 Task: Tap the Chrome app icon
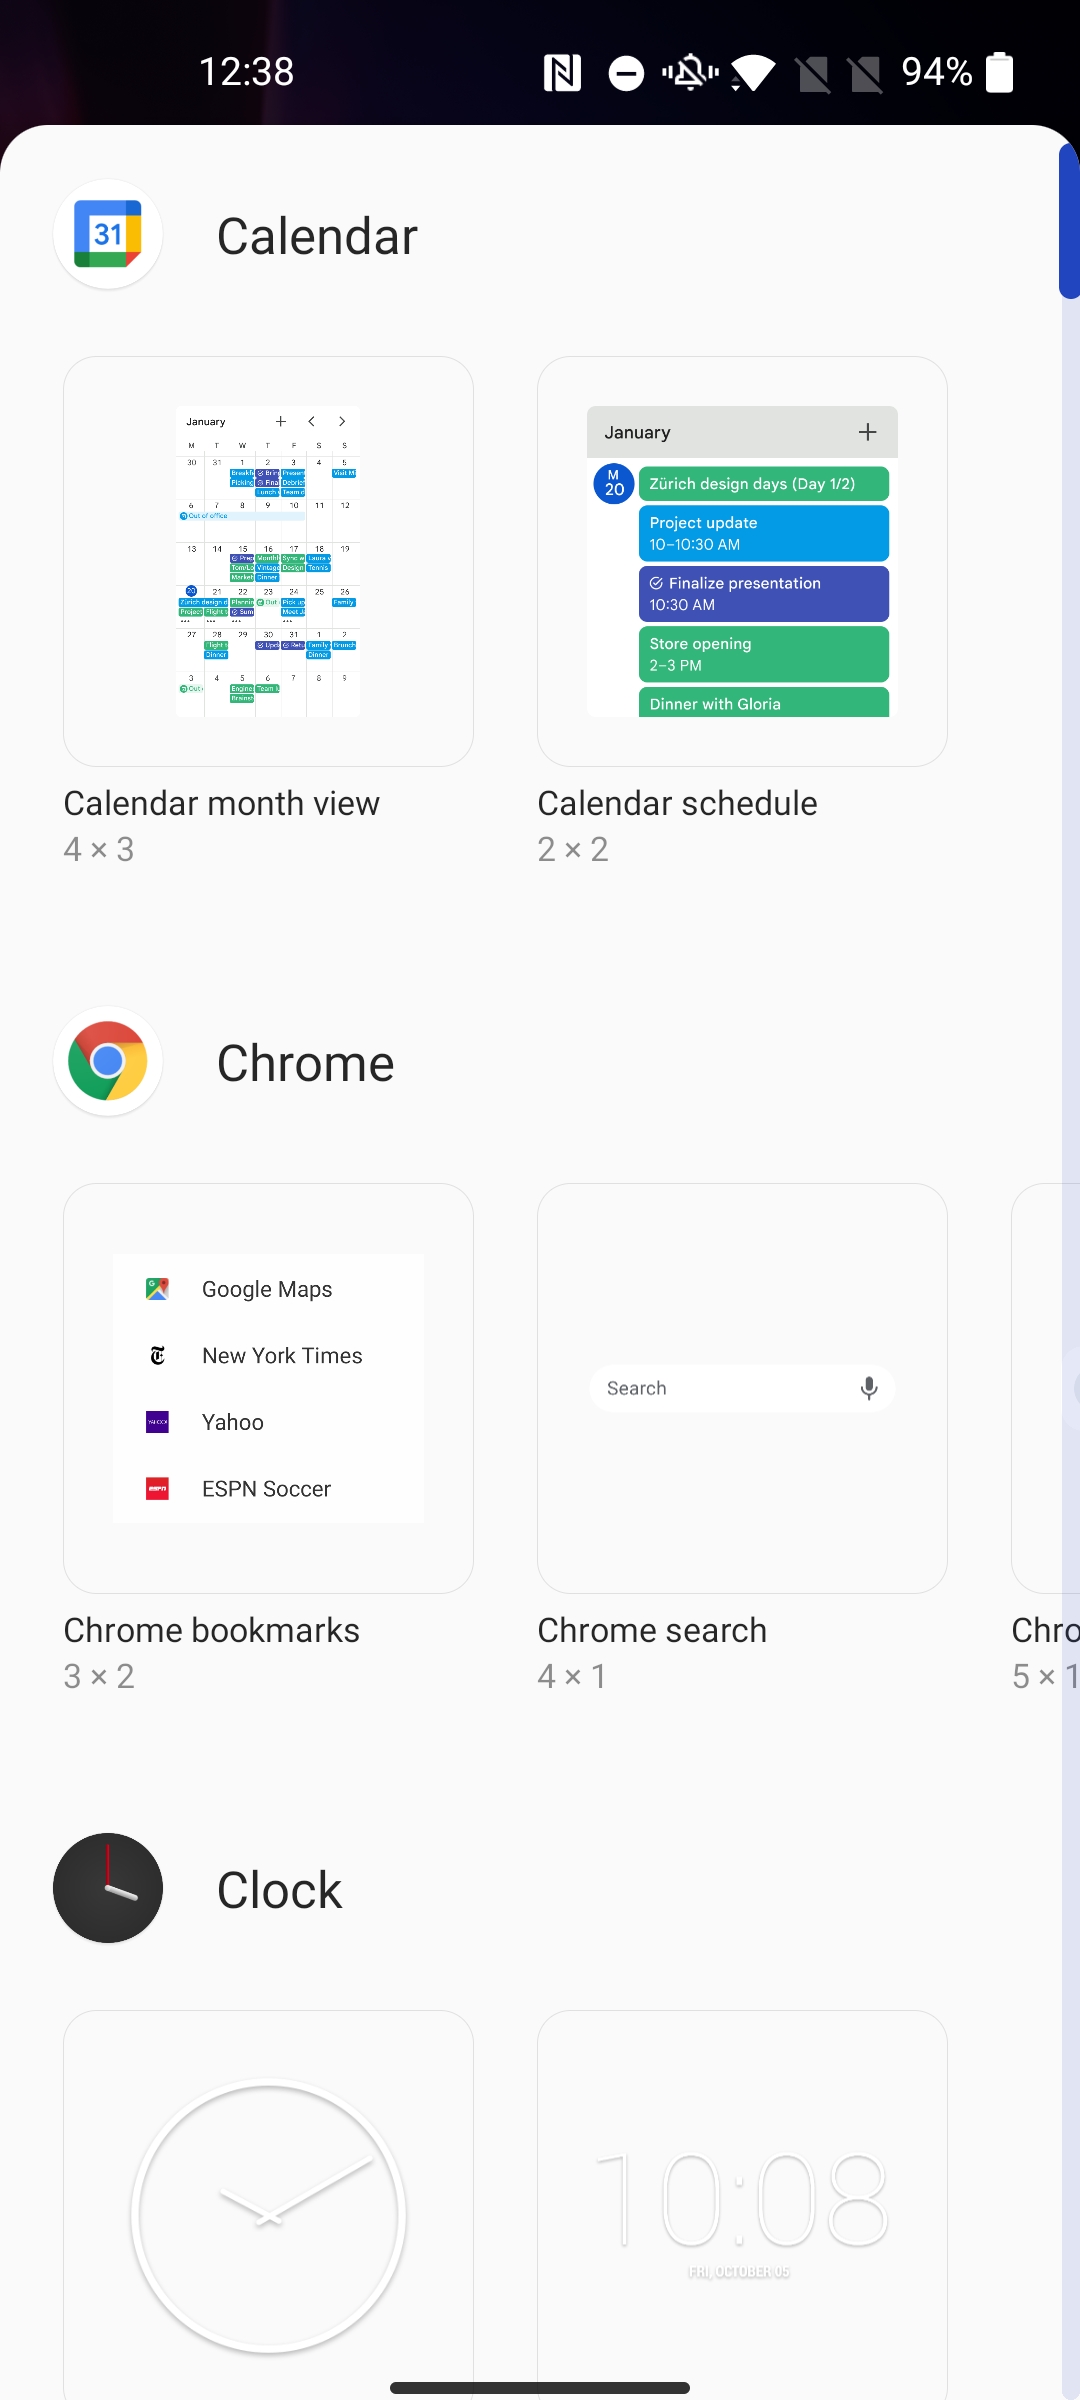(x=108, y=1061)
